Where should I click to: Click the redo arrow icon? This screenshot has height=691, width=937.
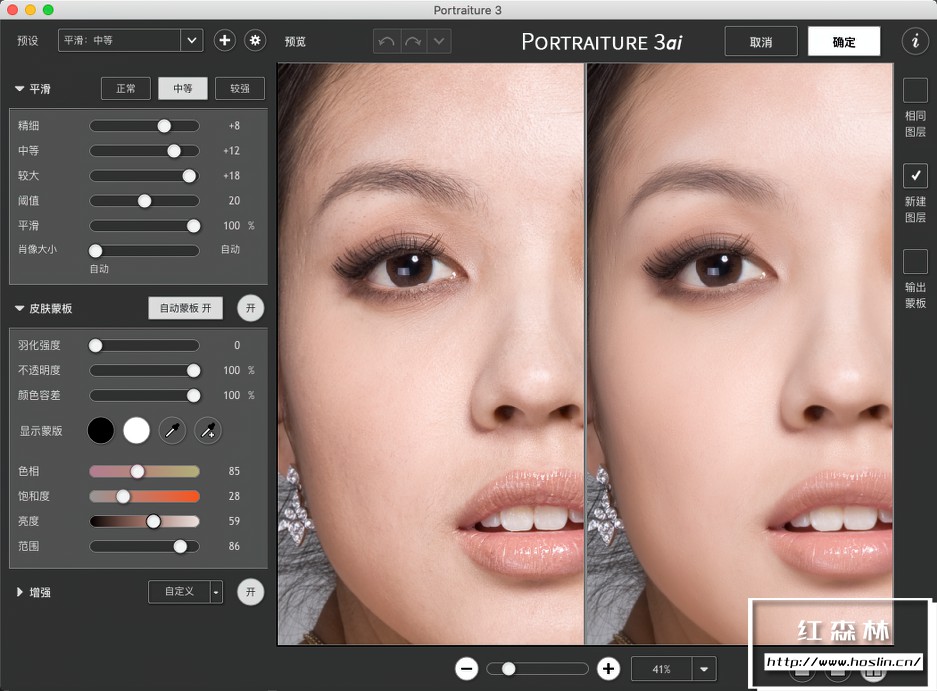click(x=412, y=41)
